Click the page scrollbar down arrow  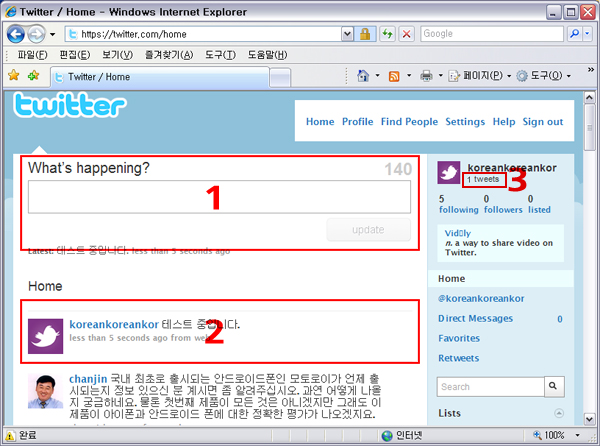tap(590, 419)
